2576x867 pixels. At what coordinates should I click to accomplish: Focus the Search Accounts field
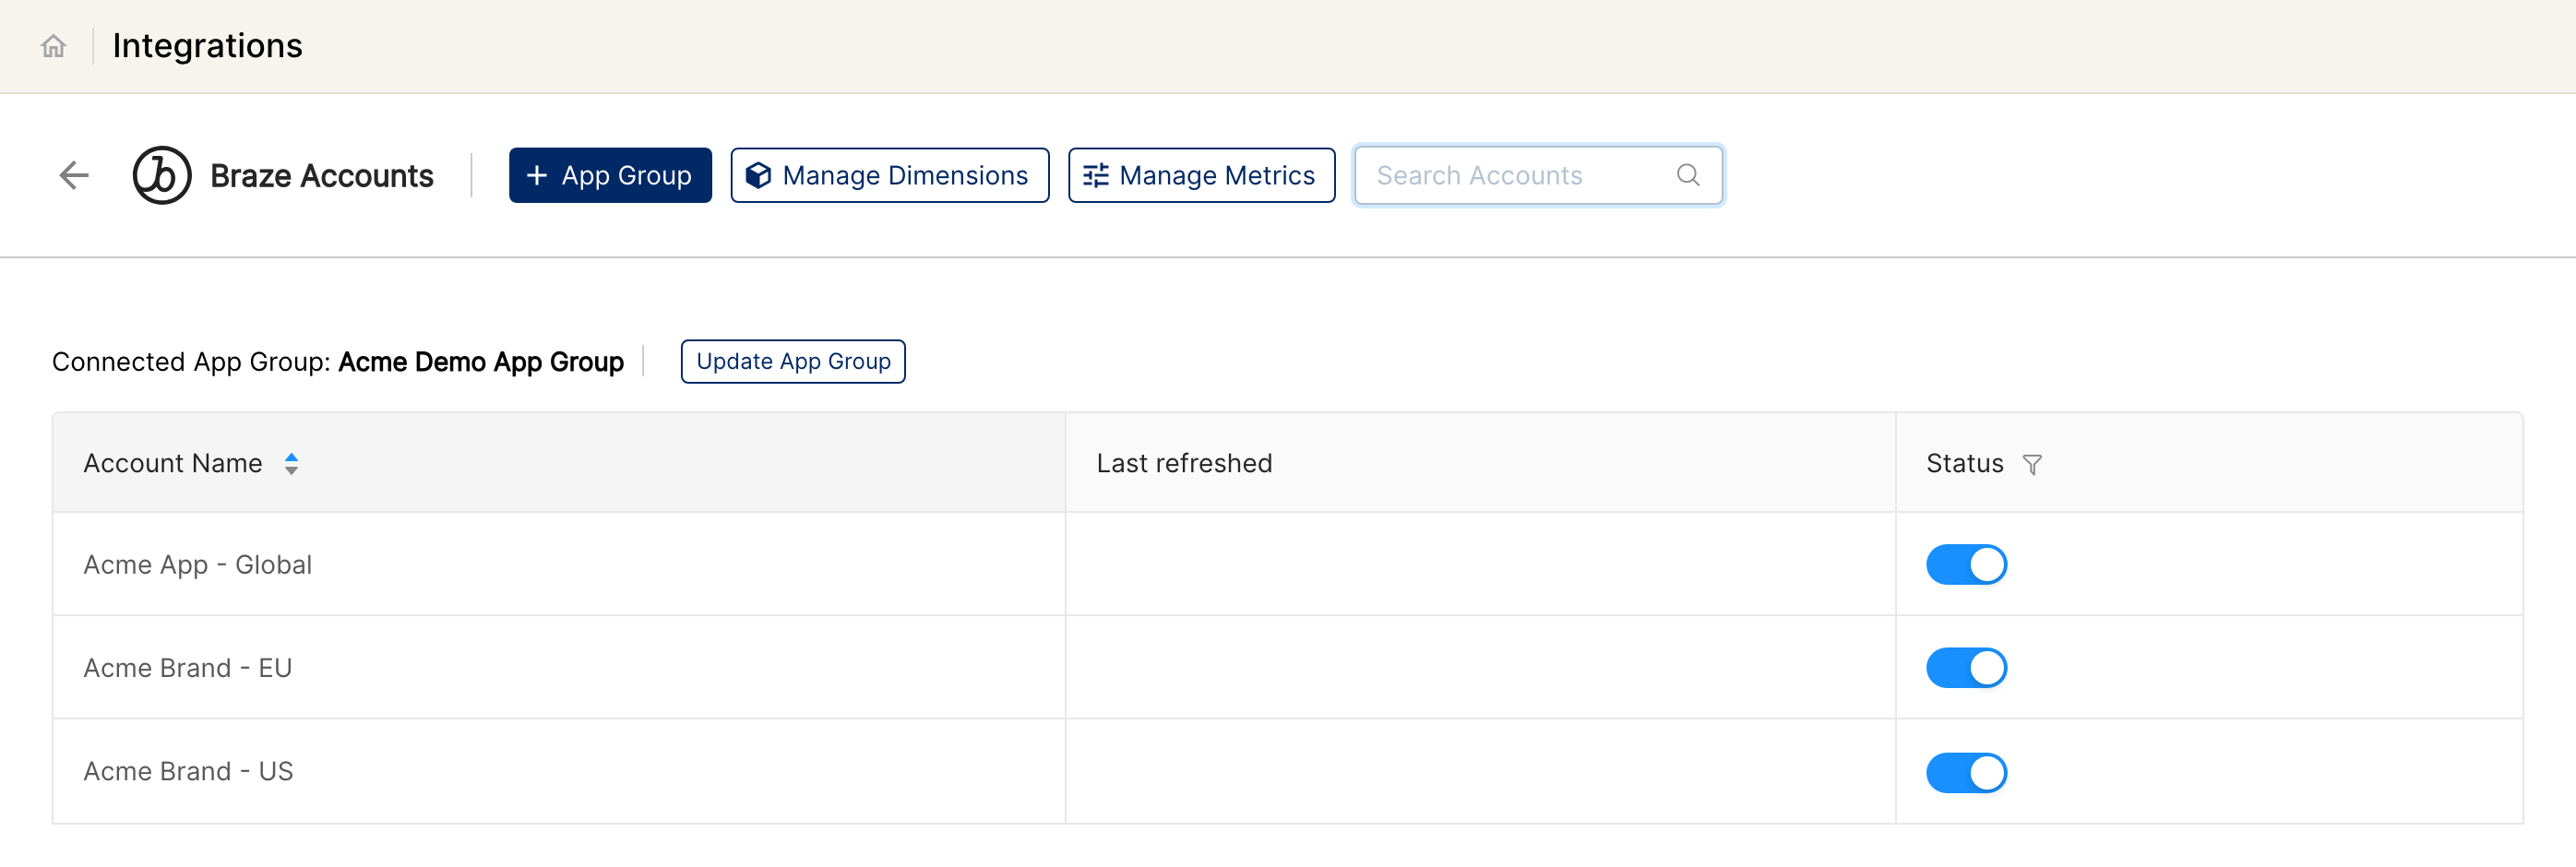pos(1538,176)
